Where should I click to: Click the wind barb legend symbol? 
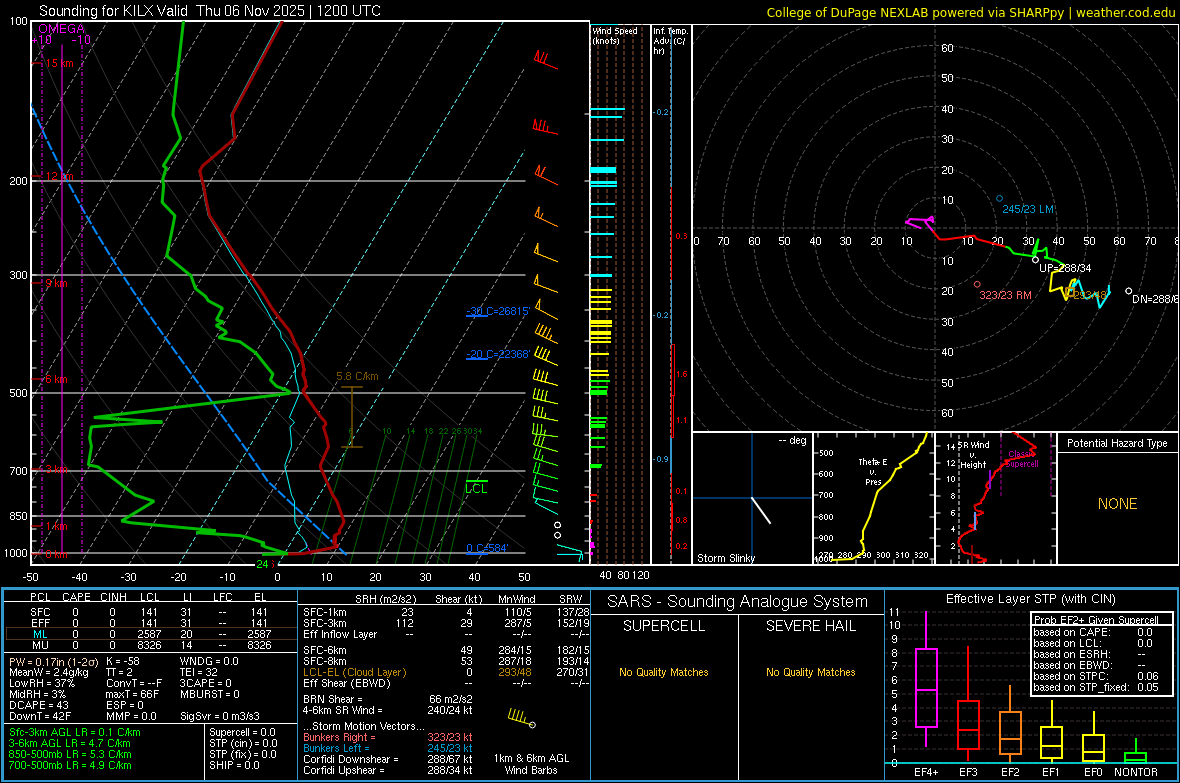pos(522,717)
